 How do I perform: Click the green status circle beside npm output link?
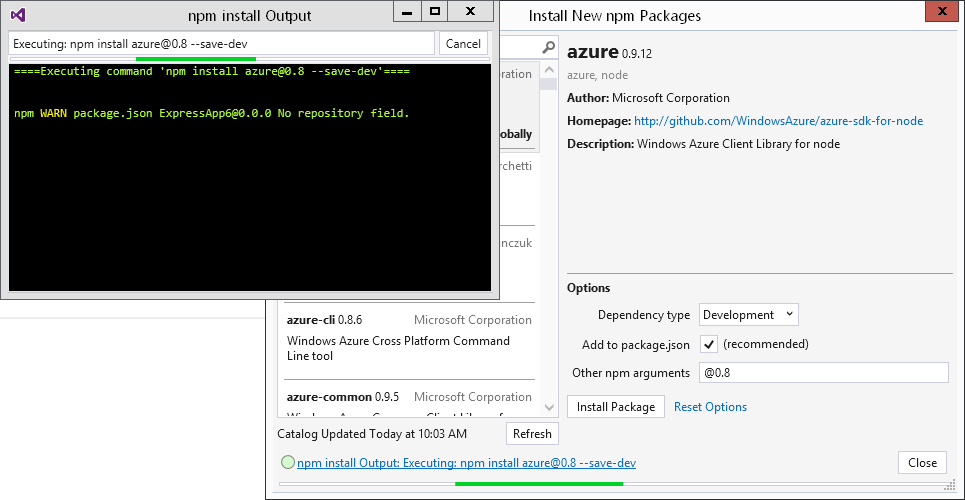coord(287,462)
